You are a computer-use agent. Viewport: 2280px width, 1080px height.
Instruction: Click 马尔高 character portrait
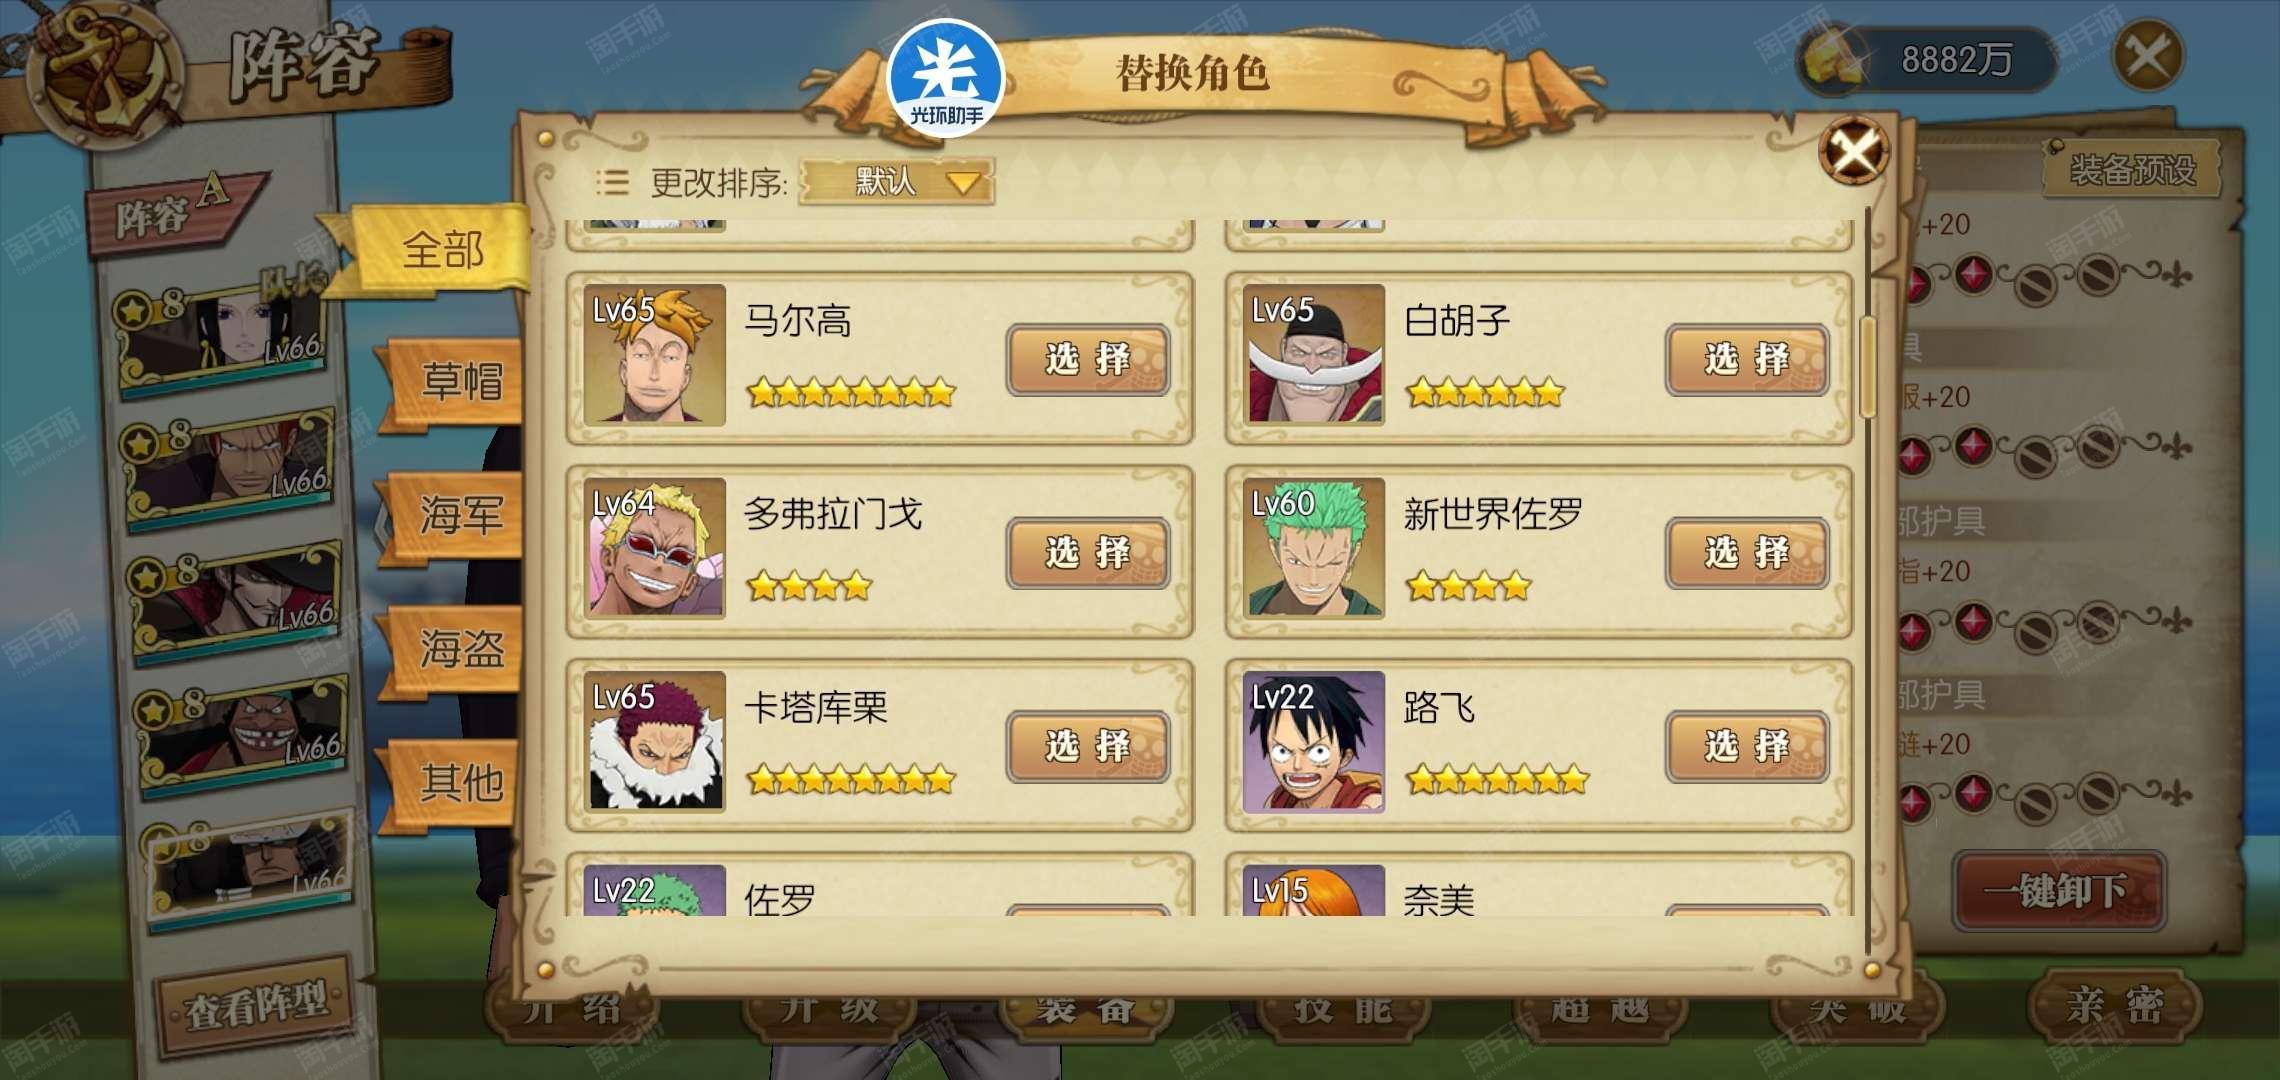pyautogui.click(x=655, y=355)
